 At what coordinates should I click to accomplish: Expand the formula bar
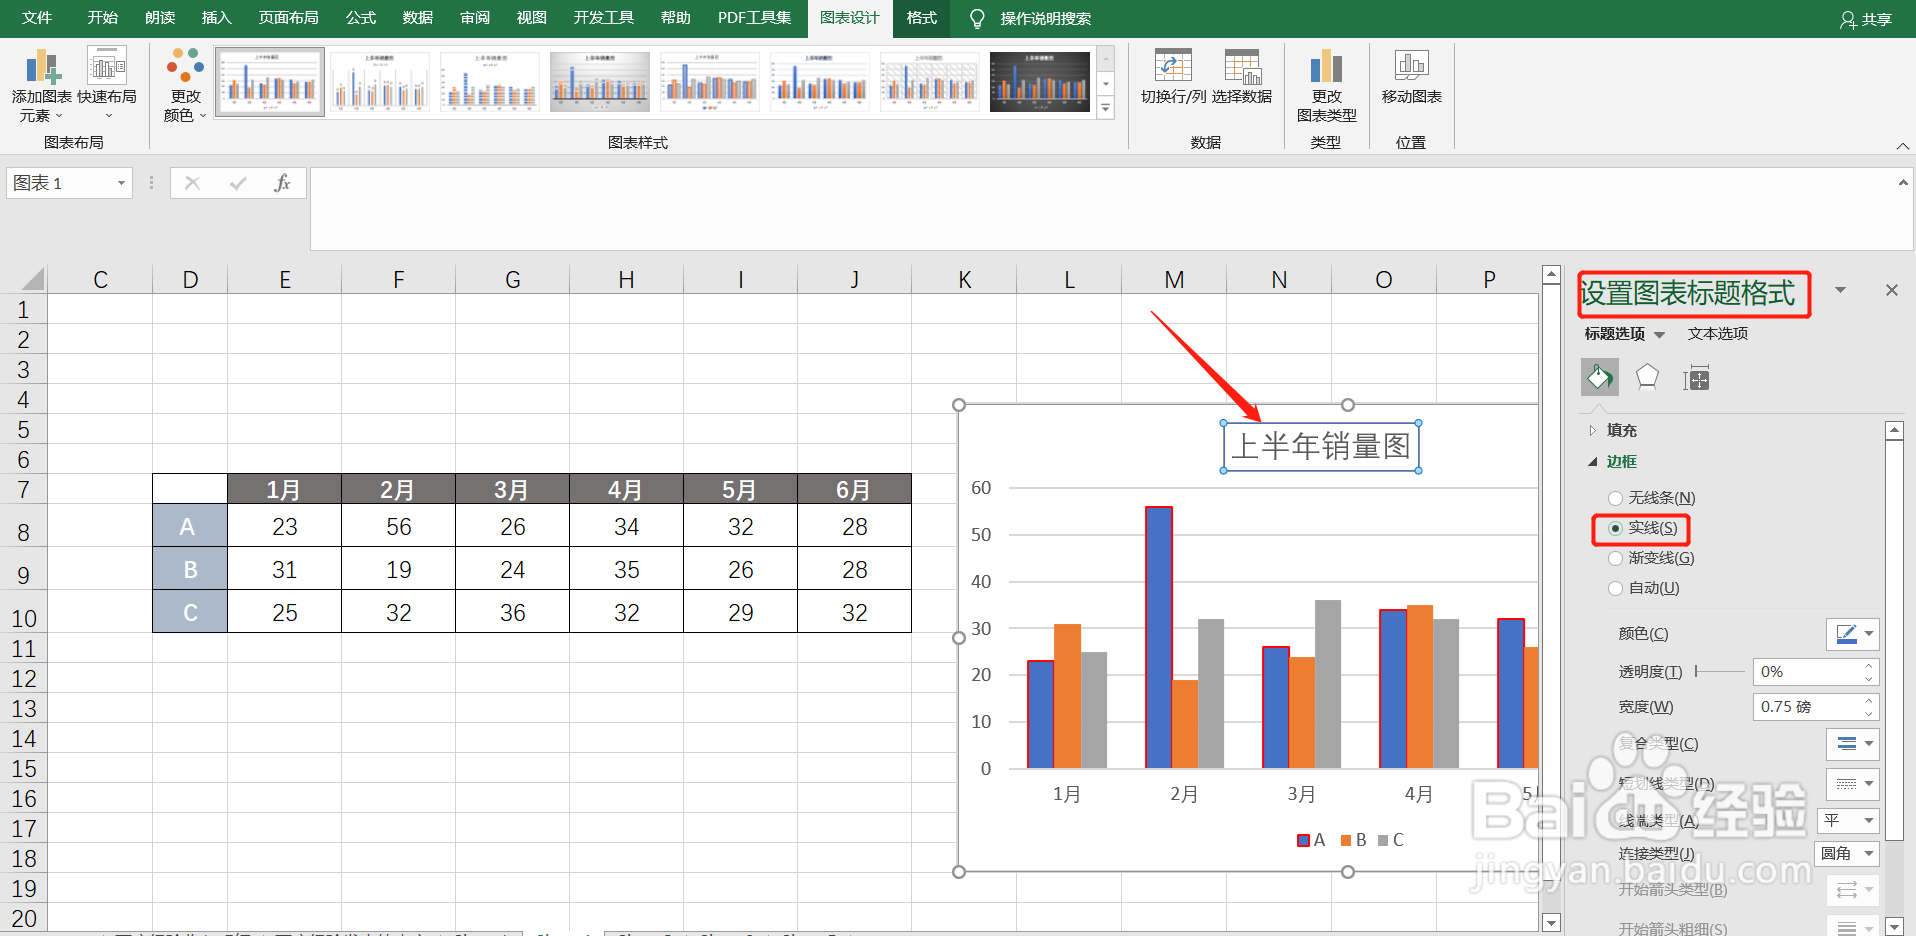[x=1902, y=182]
